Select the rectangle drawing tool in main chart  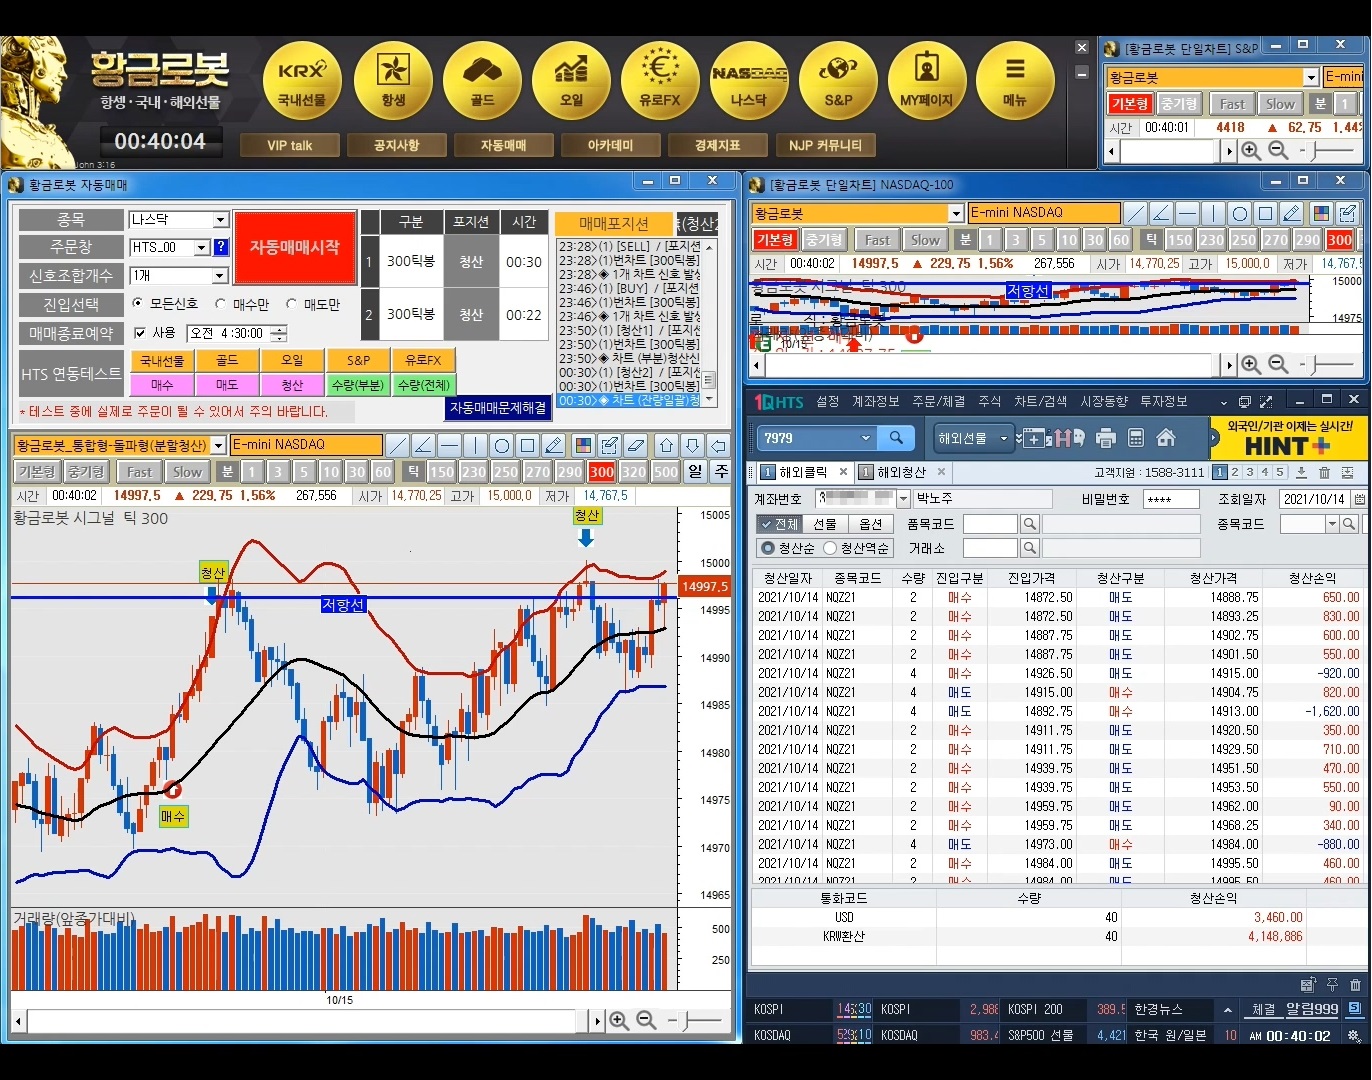(x=527, y=445)
